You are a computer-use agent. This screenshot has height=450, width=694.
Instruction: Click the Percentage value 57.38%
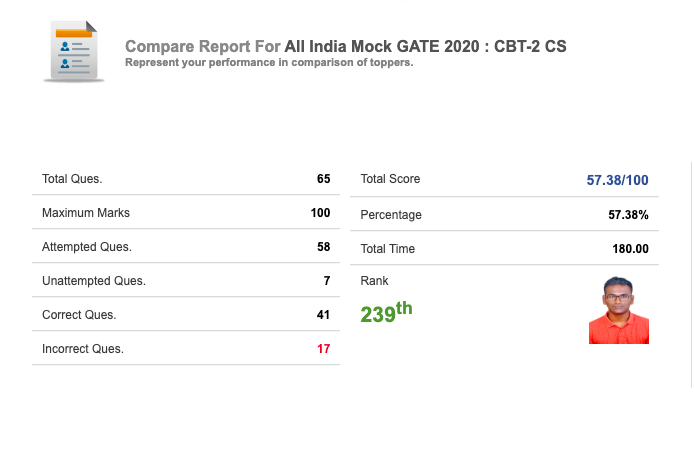click(628, 215)
